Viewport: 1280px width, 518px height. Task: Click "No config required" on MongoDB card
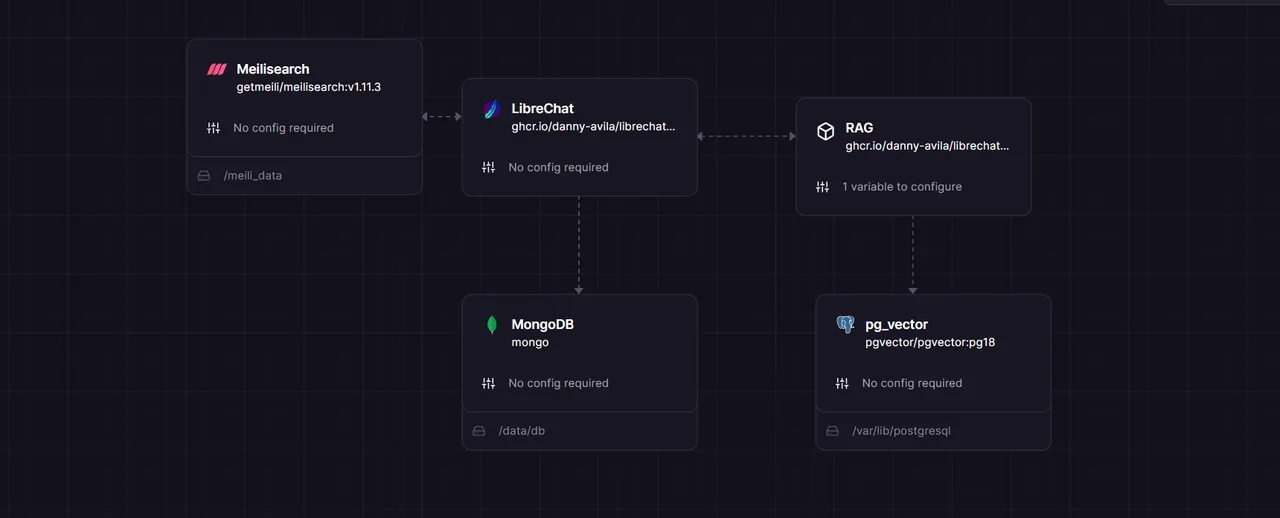pyautogui.click(x=559, y=383)
